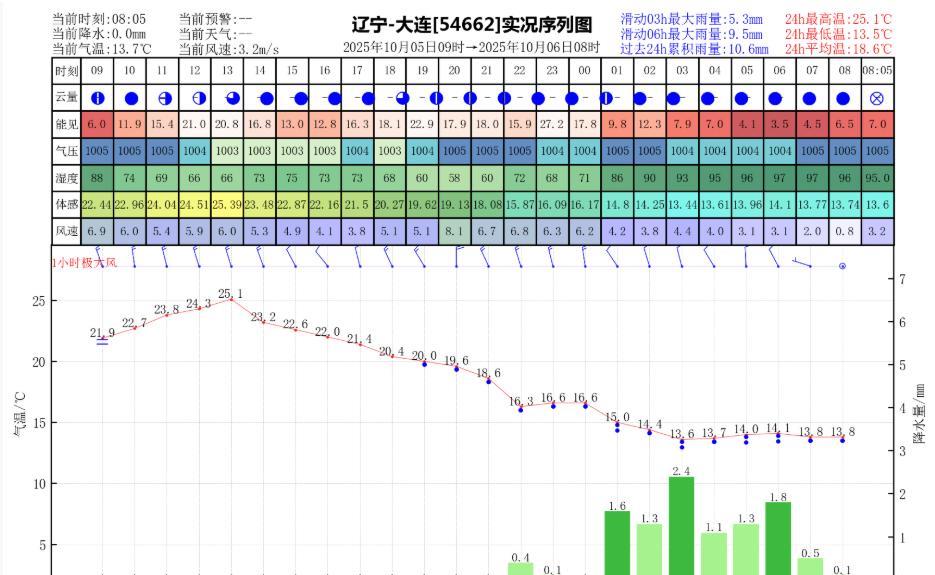Click the 1.6 mm precipitation bar
Image resolution: width=935 pixels, height=575 pixels.
pyautogui.click(x=617, y=543)
